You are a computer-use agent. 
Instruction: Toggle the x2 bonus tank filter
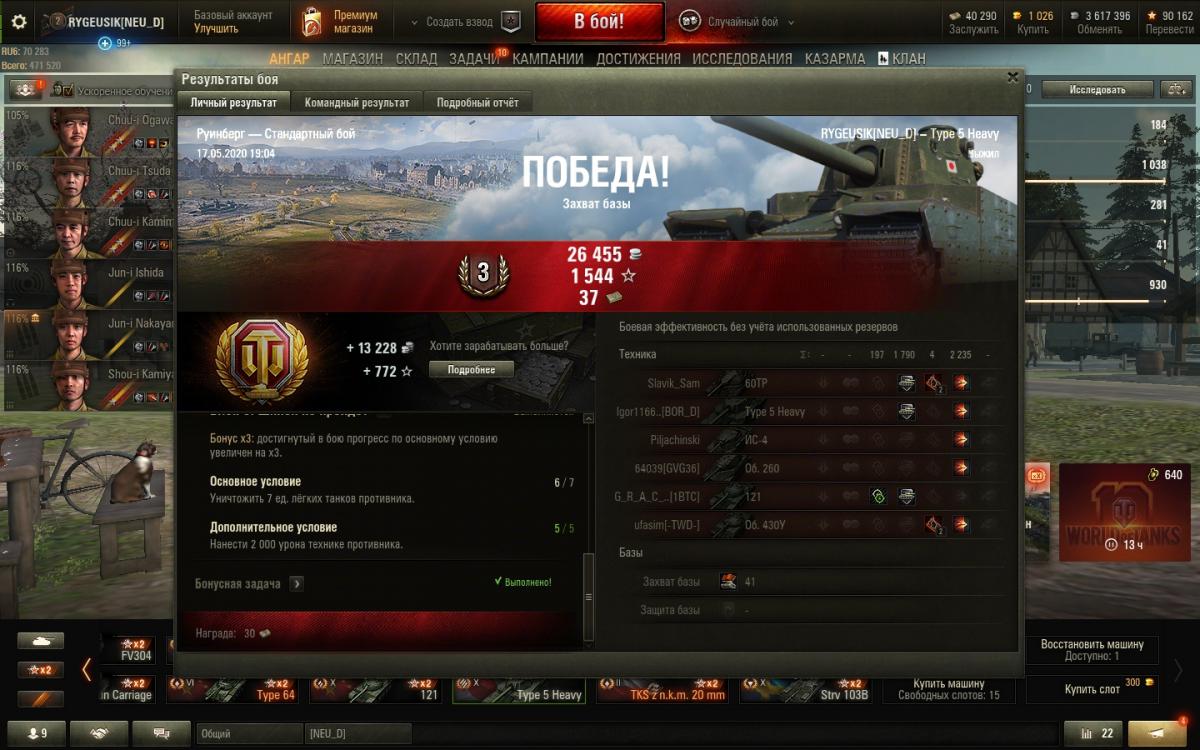click(x=41, y=670)
